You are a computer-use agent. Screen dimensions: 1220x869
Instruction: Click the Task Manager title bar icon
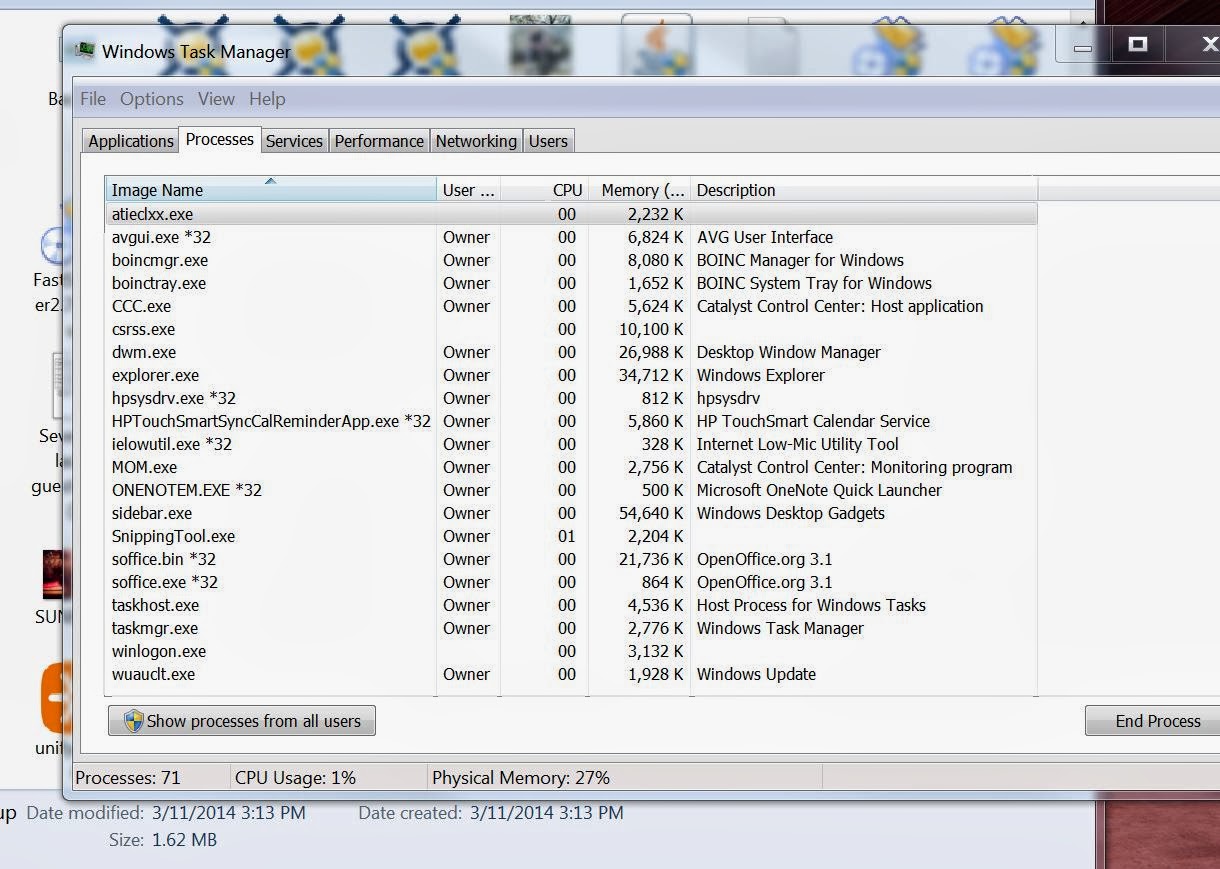tap(85, 51)
